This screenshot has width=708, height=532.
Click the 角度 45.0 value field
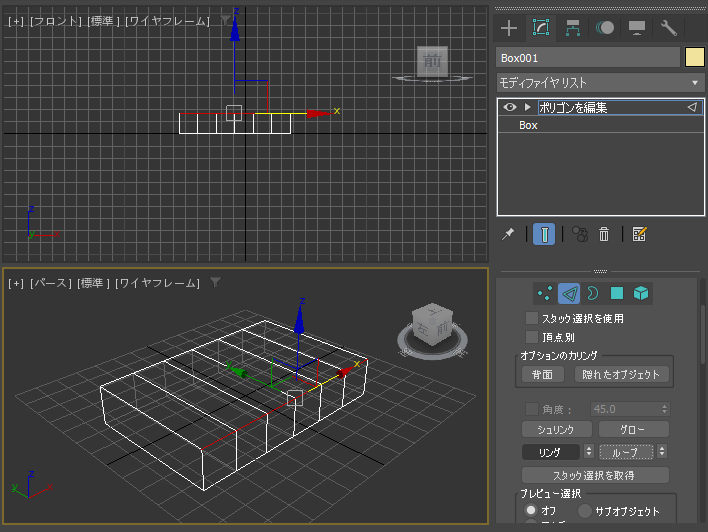tap(625, 409)
